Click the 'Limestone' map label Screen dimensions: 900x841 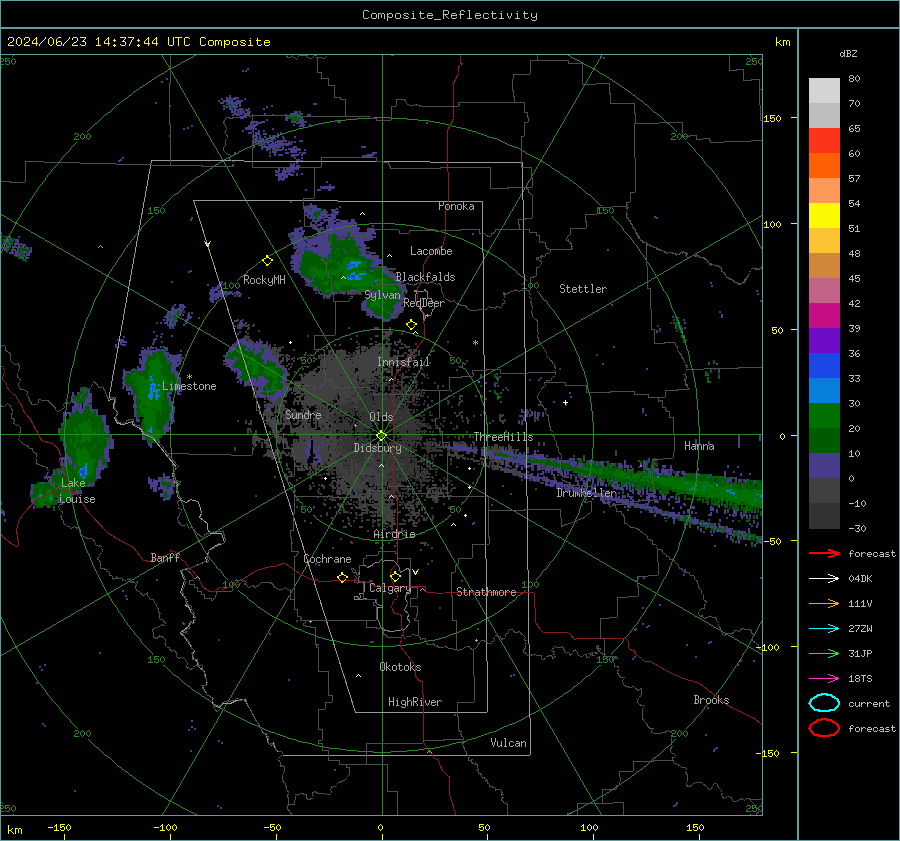click(189, 386)
